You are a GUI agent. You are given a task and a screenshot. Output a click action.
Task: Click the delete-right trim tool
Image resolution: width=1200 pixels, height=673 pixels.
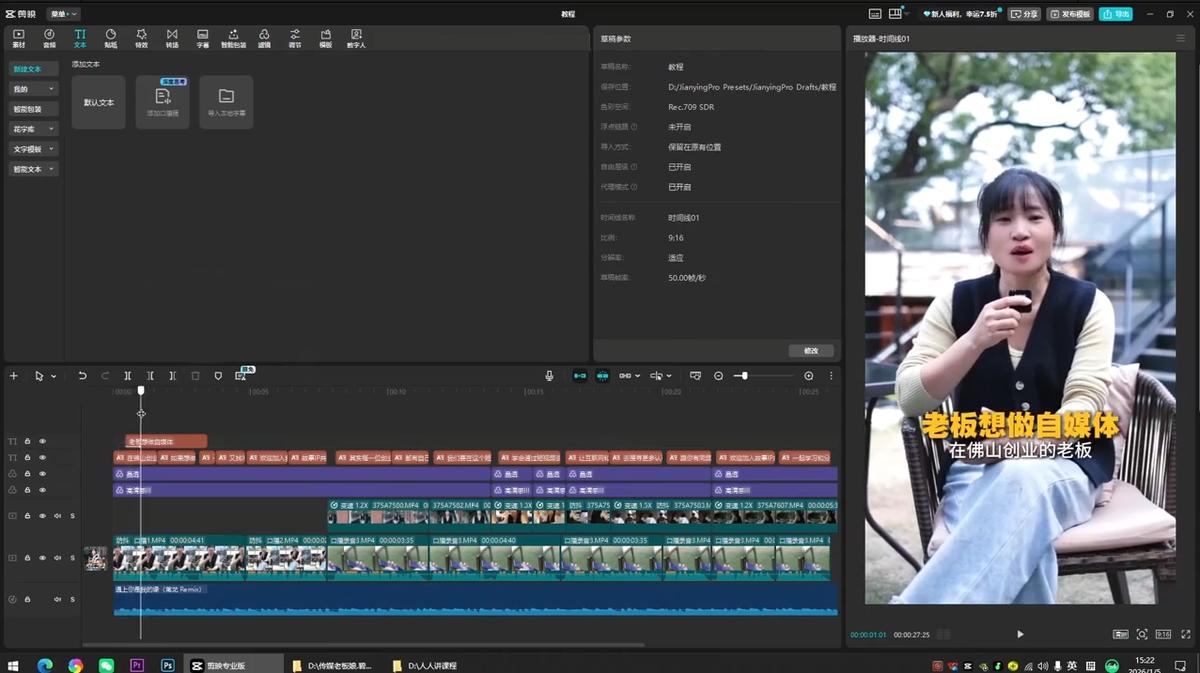coord(173,376)
